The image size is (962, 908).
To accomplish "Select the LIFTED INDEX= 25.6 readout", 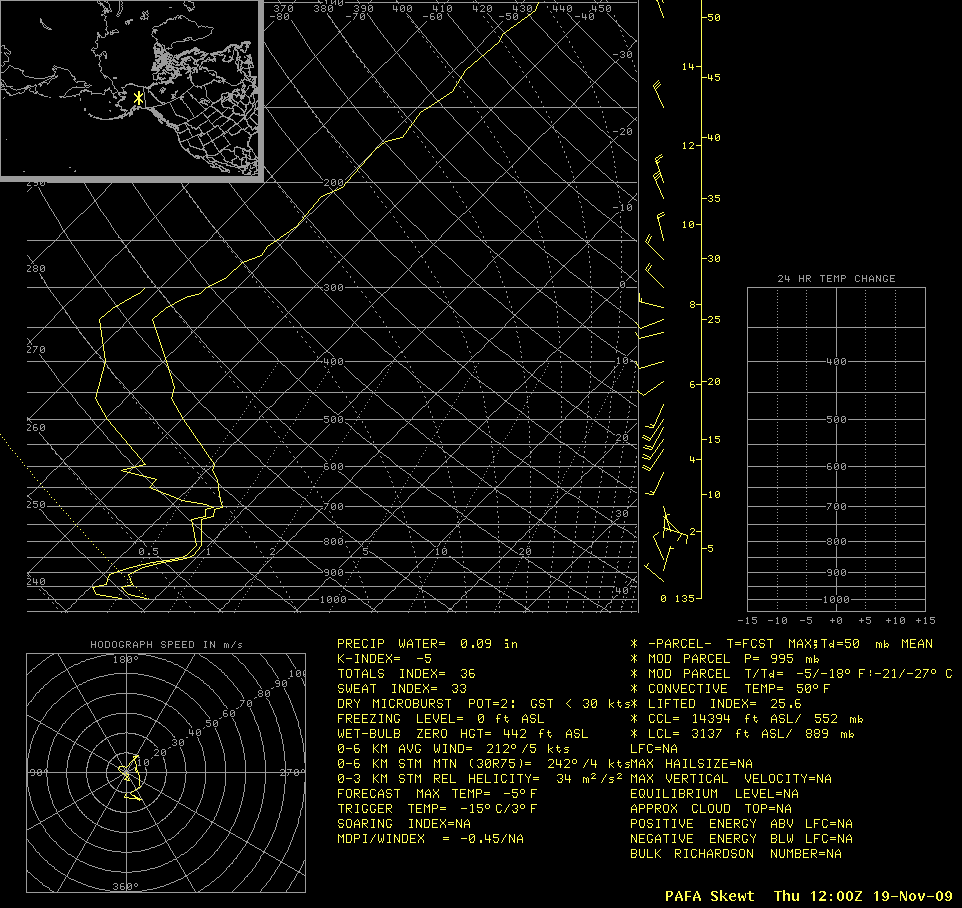I will [x=716, y=704].
